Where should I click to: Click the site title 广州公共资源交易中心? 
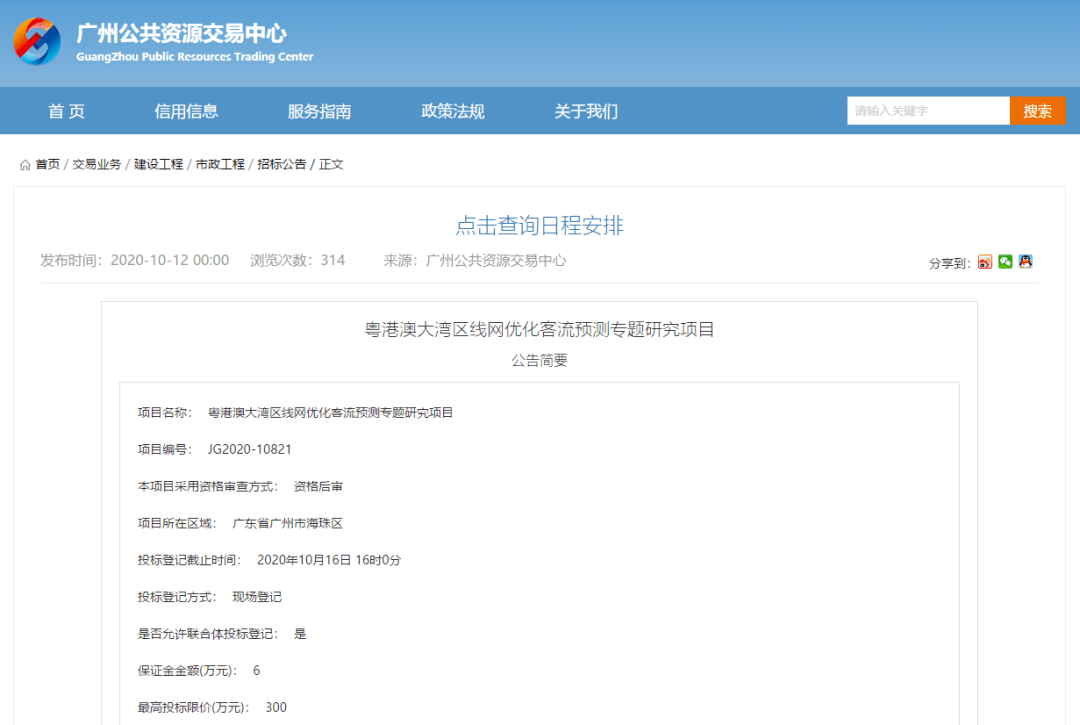point(182,33)
